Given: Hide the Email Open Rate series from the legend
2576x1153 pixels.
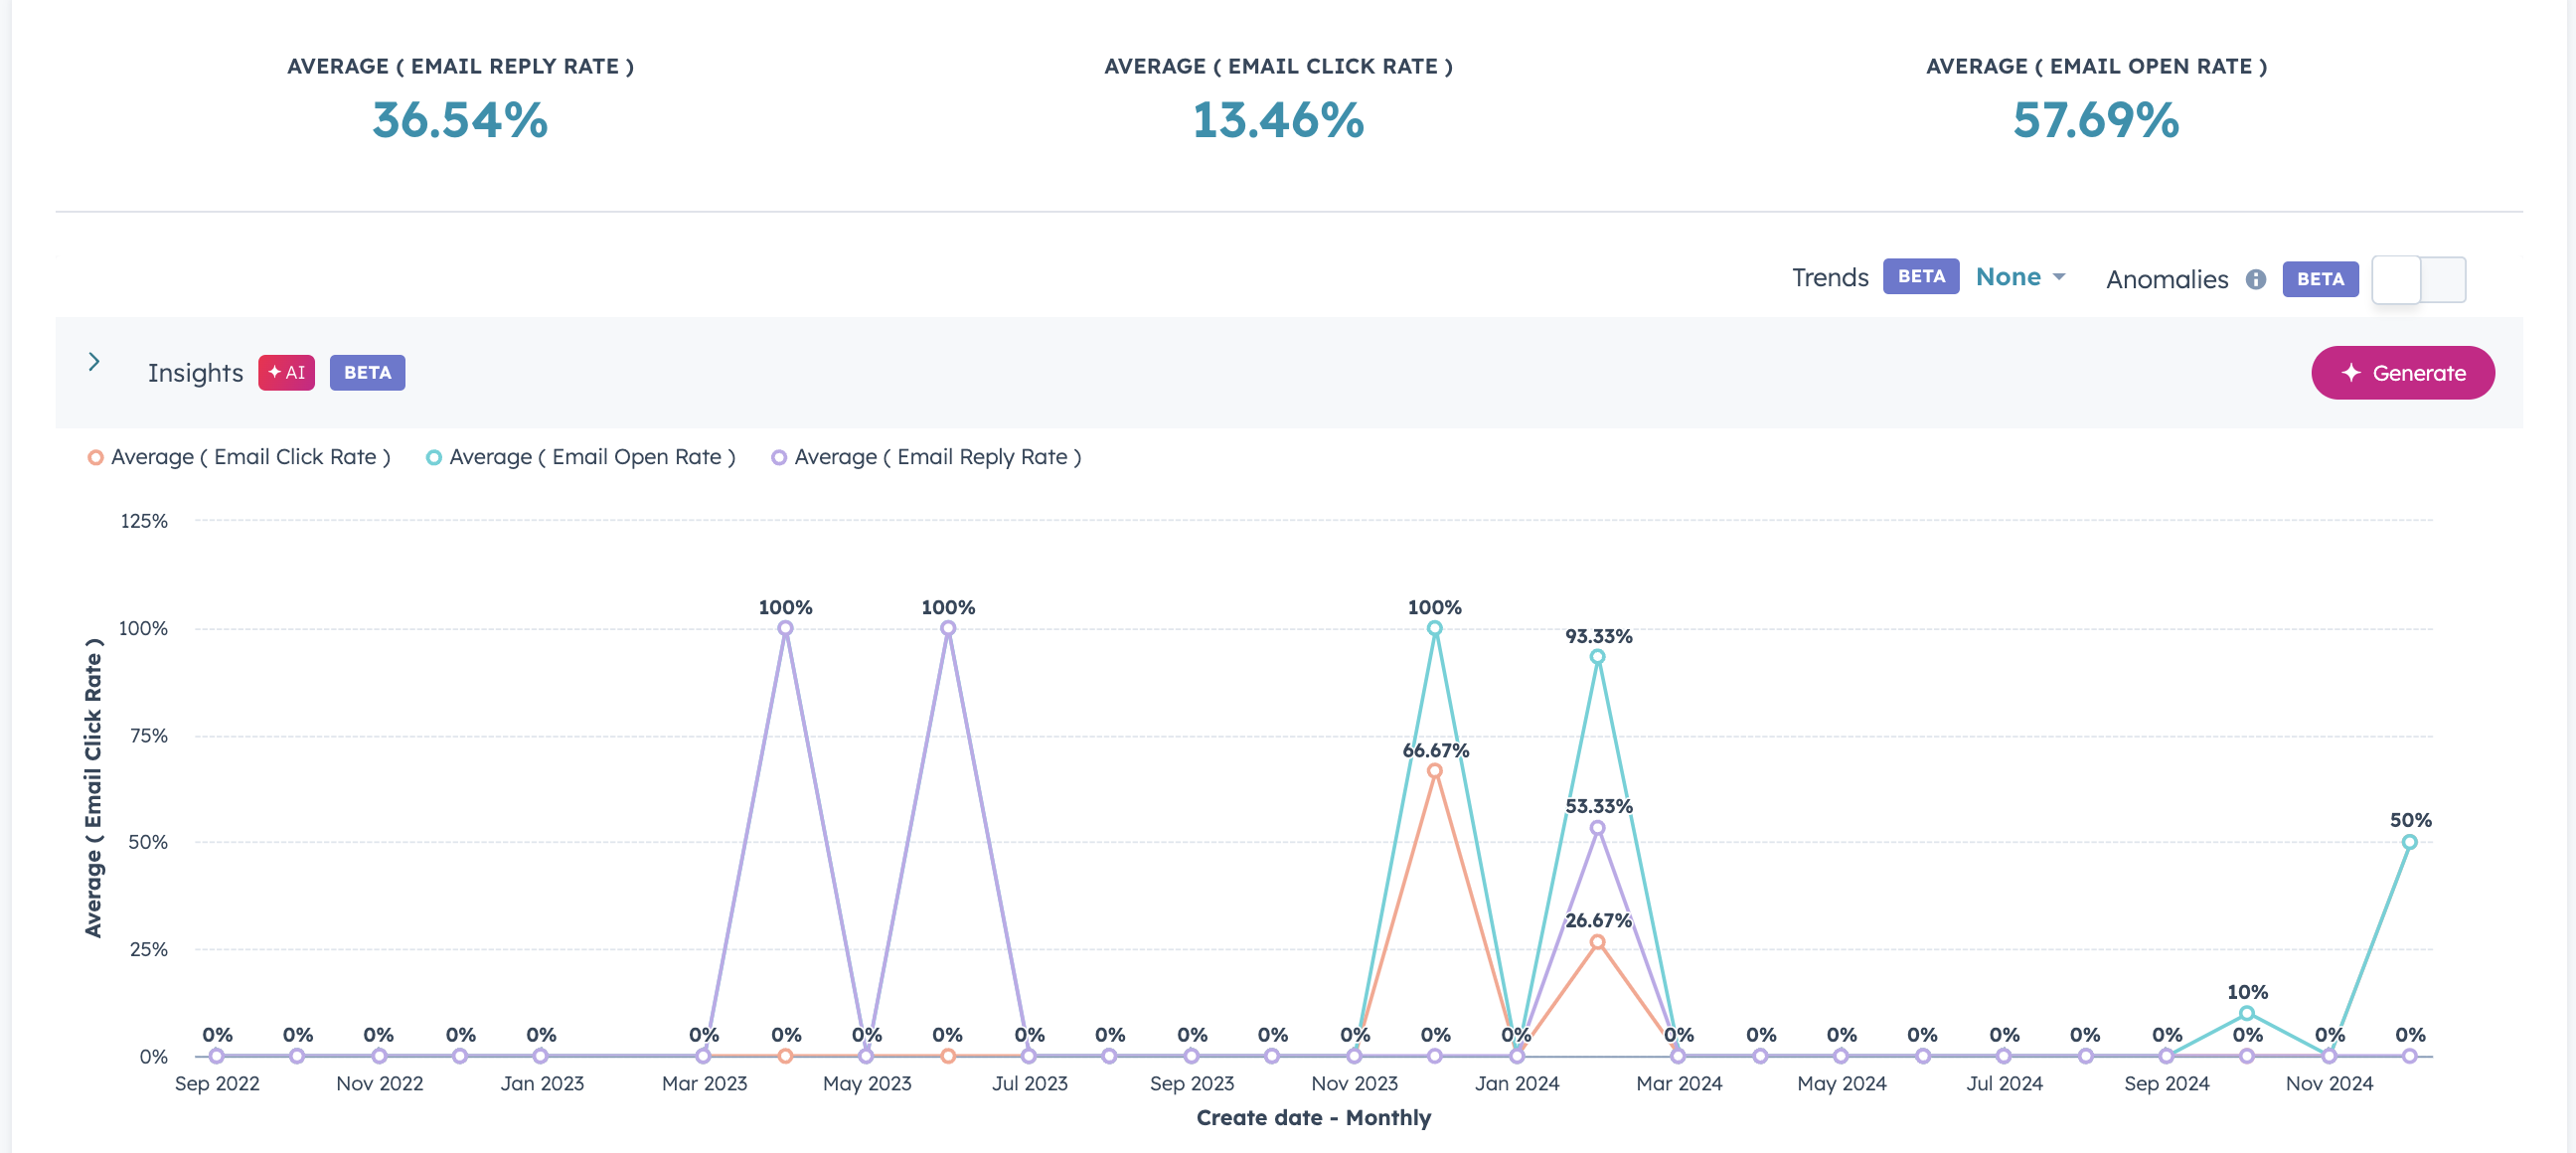Looking at the screenshot, I should (x=592, y=457).
